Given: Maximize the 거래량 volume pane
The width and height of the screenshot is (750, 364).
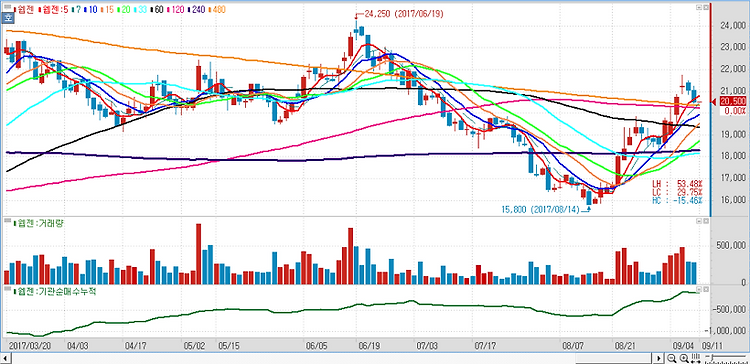Looking at the screenshot, I should coord(705,221).
